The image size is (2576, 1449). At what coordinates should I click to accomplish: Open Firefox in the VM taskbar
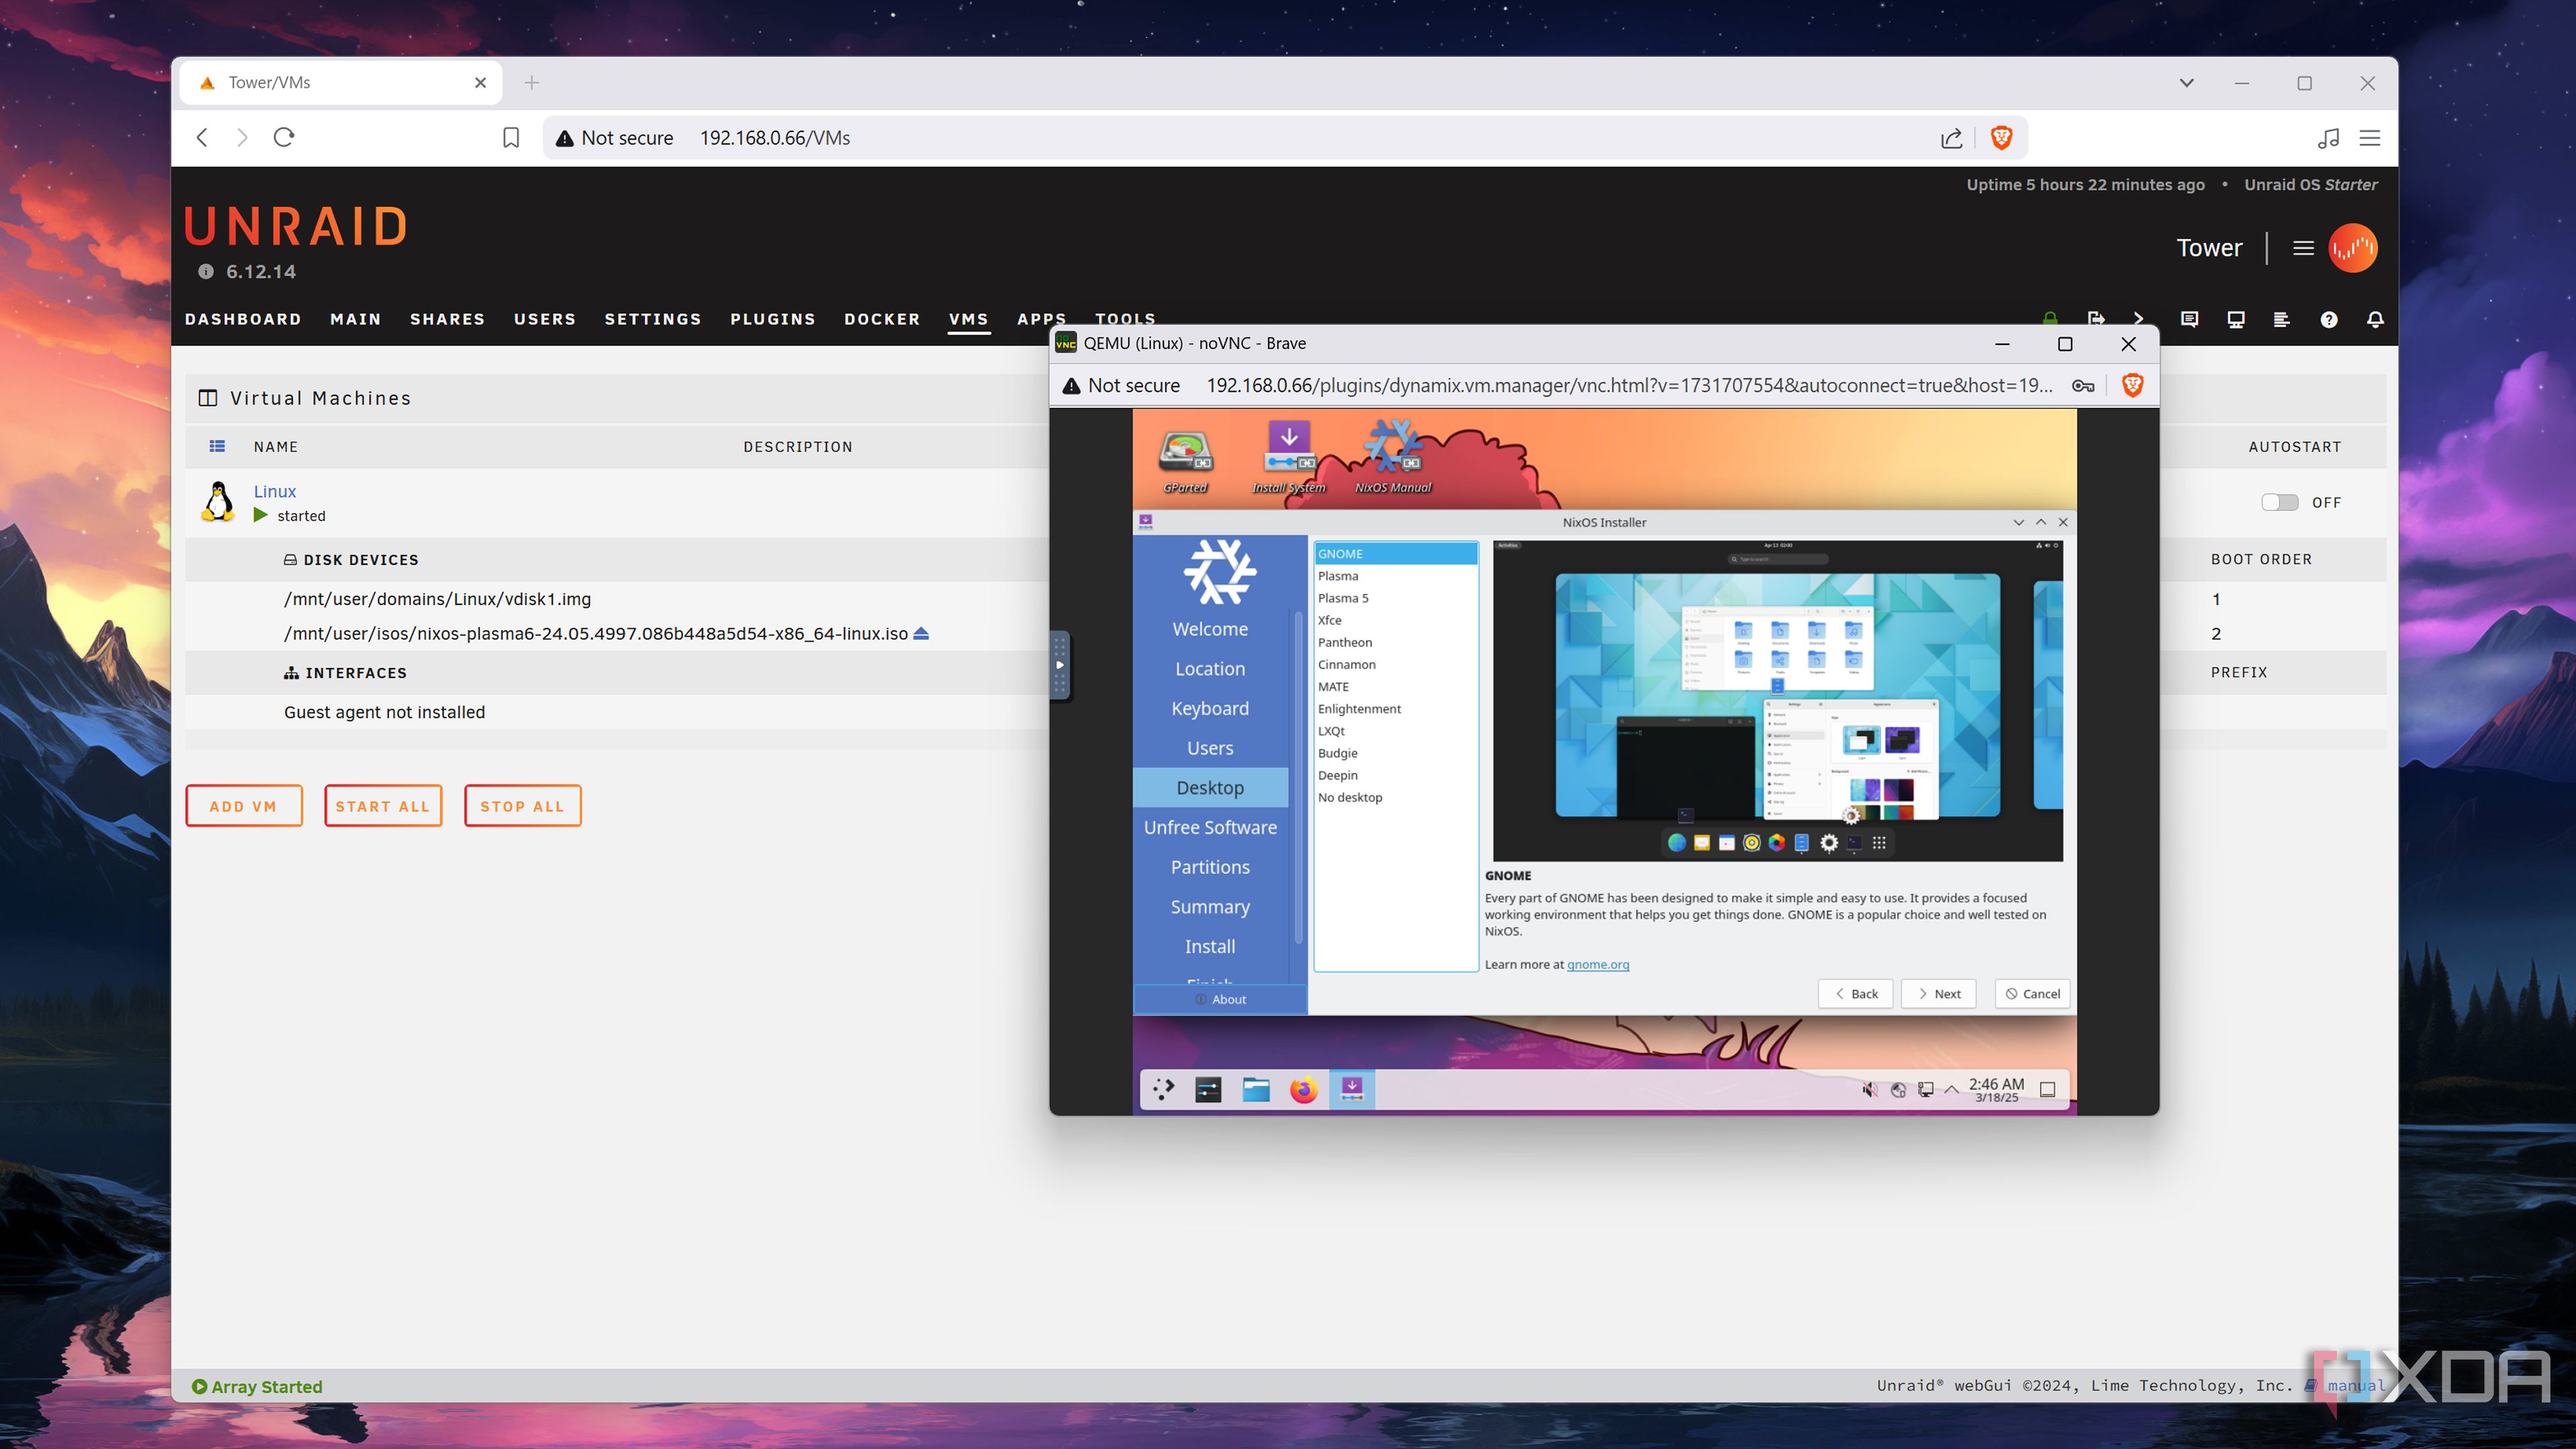(x=1303, y=1089)
